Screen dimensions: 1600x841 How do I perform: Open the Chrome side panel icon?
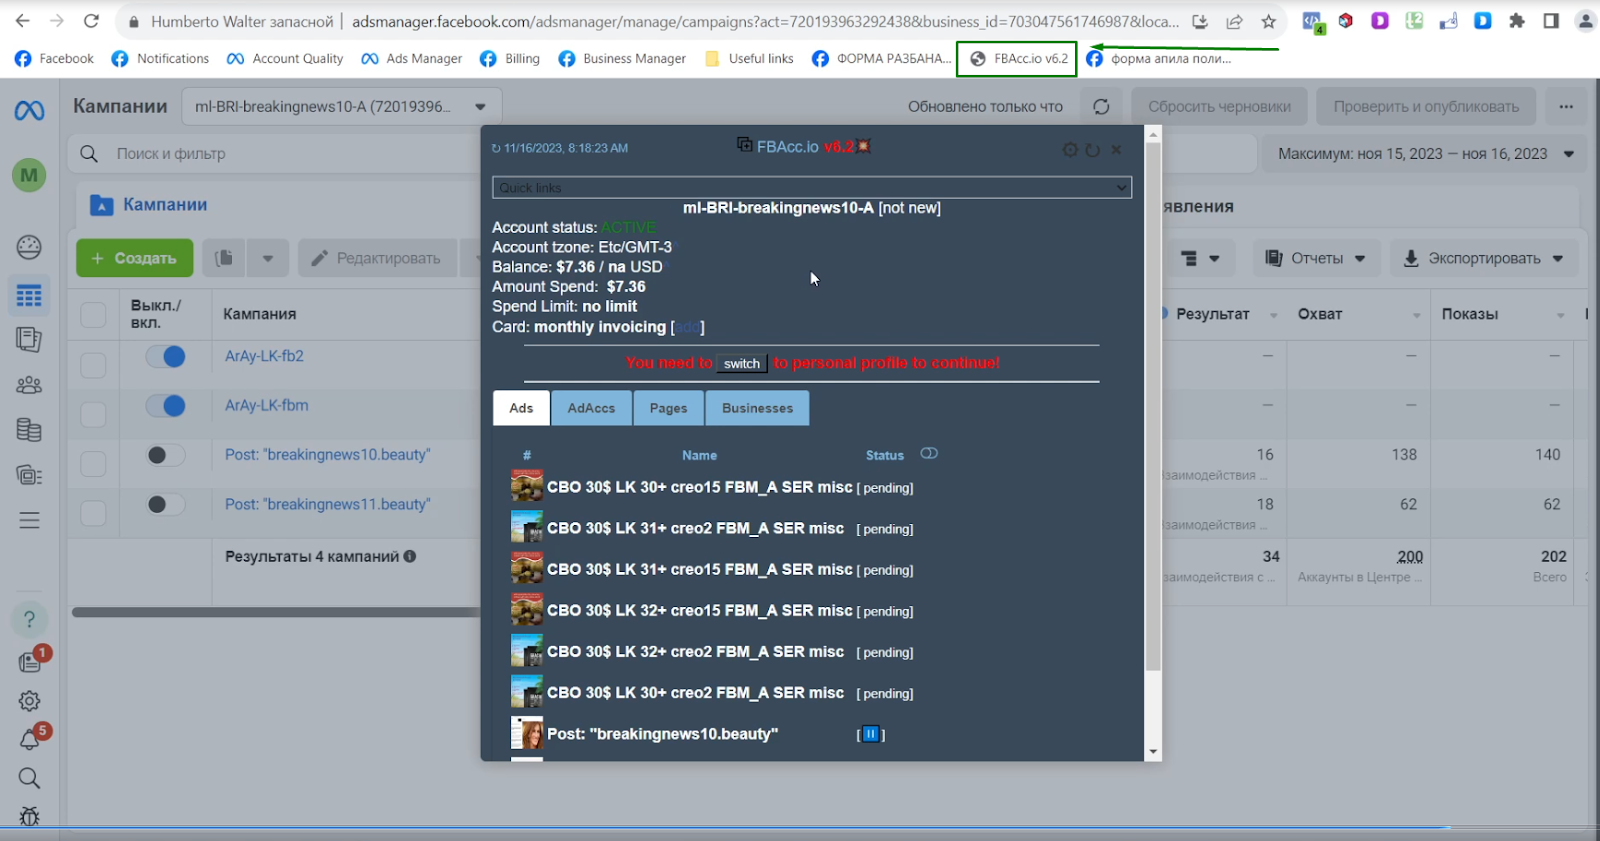(x=1551, y=21)
